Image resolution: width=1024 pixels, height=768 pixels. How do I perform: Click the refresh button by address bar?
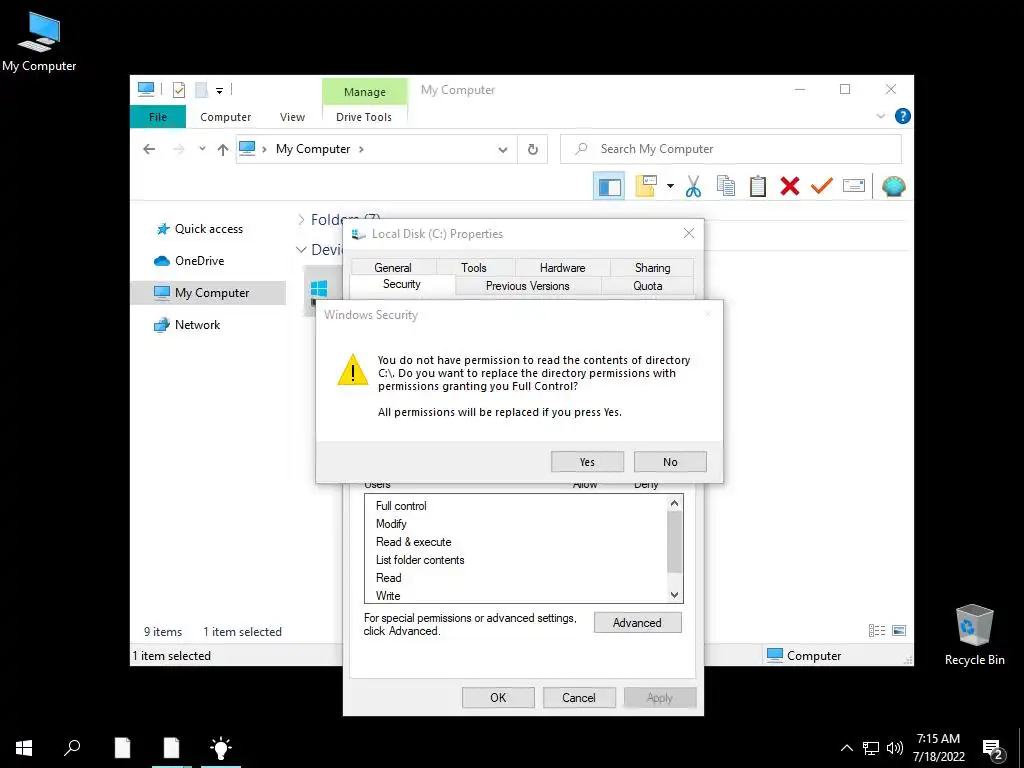point(533,150)
